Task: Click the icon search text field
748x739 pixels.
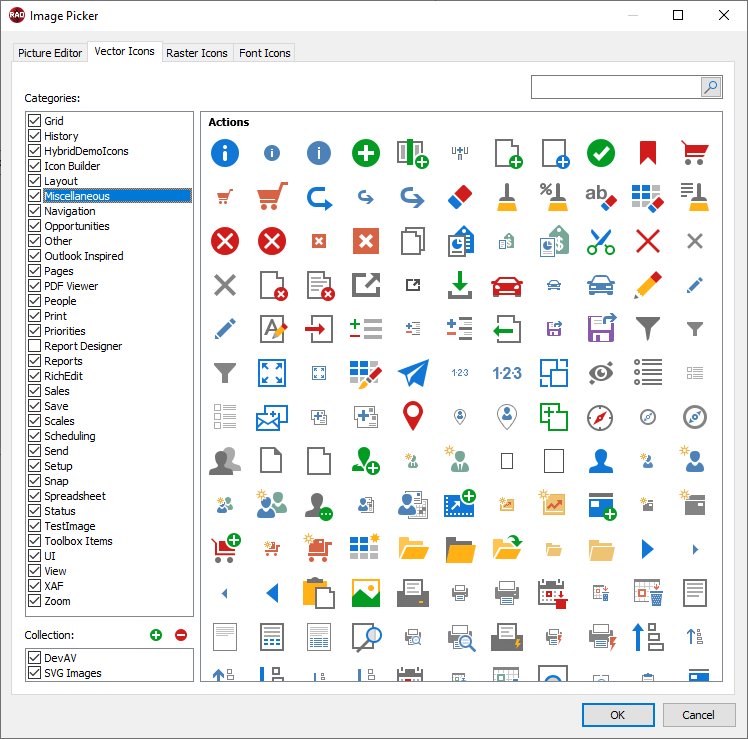Action: (x=615, y=88)
